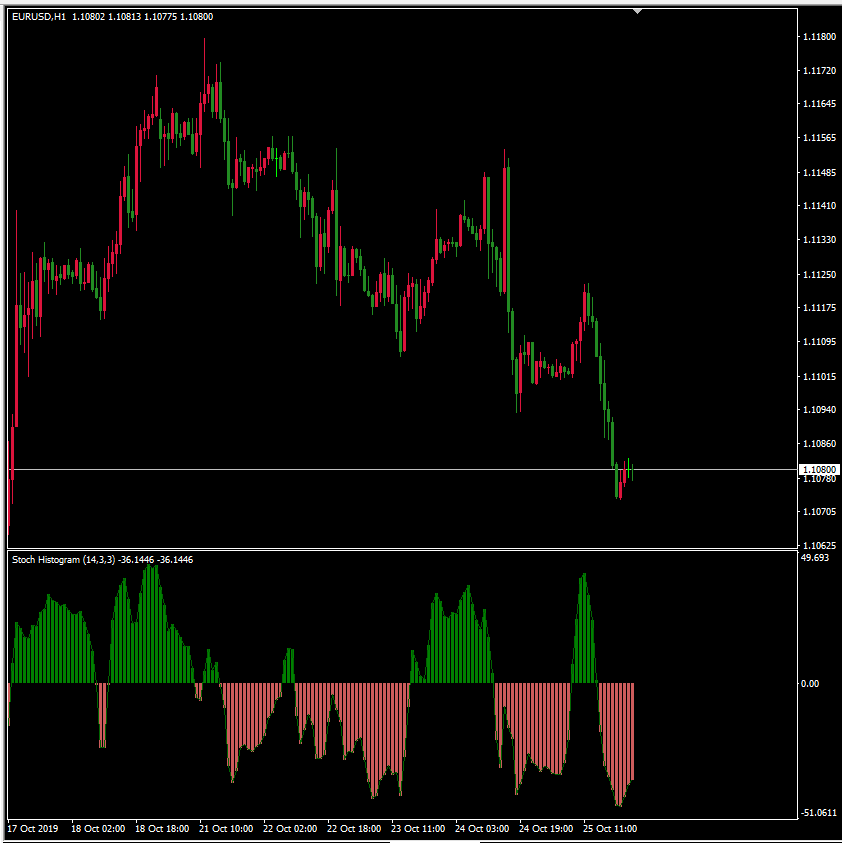This screenshot has height=843, width=842.
Task: Click the chart shift triangle marker at top
Action: point(637,11)
